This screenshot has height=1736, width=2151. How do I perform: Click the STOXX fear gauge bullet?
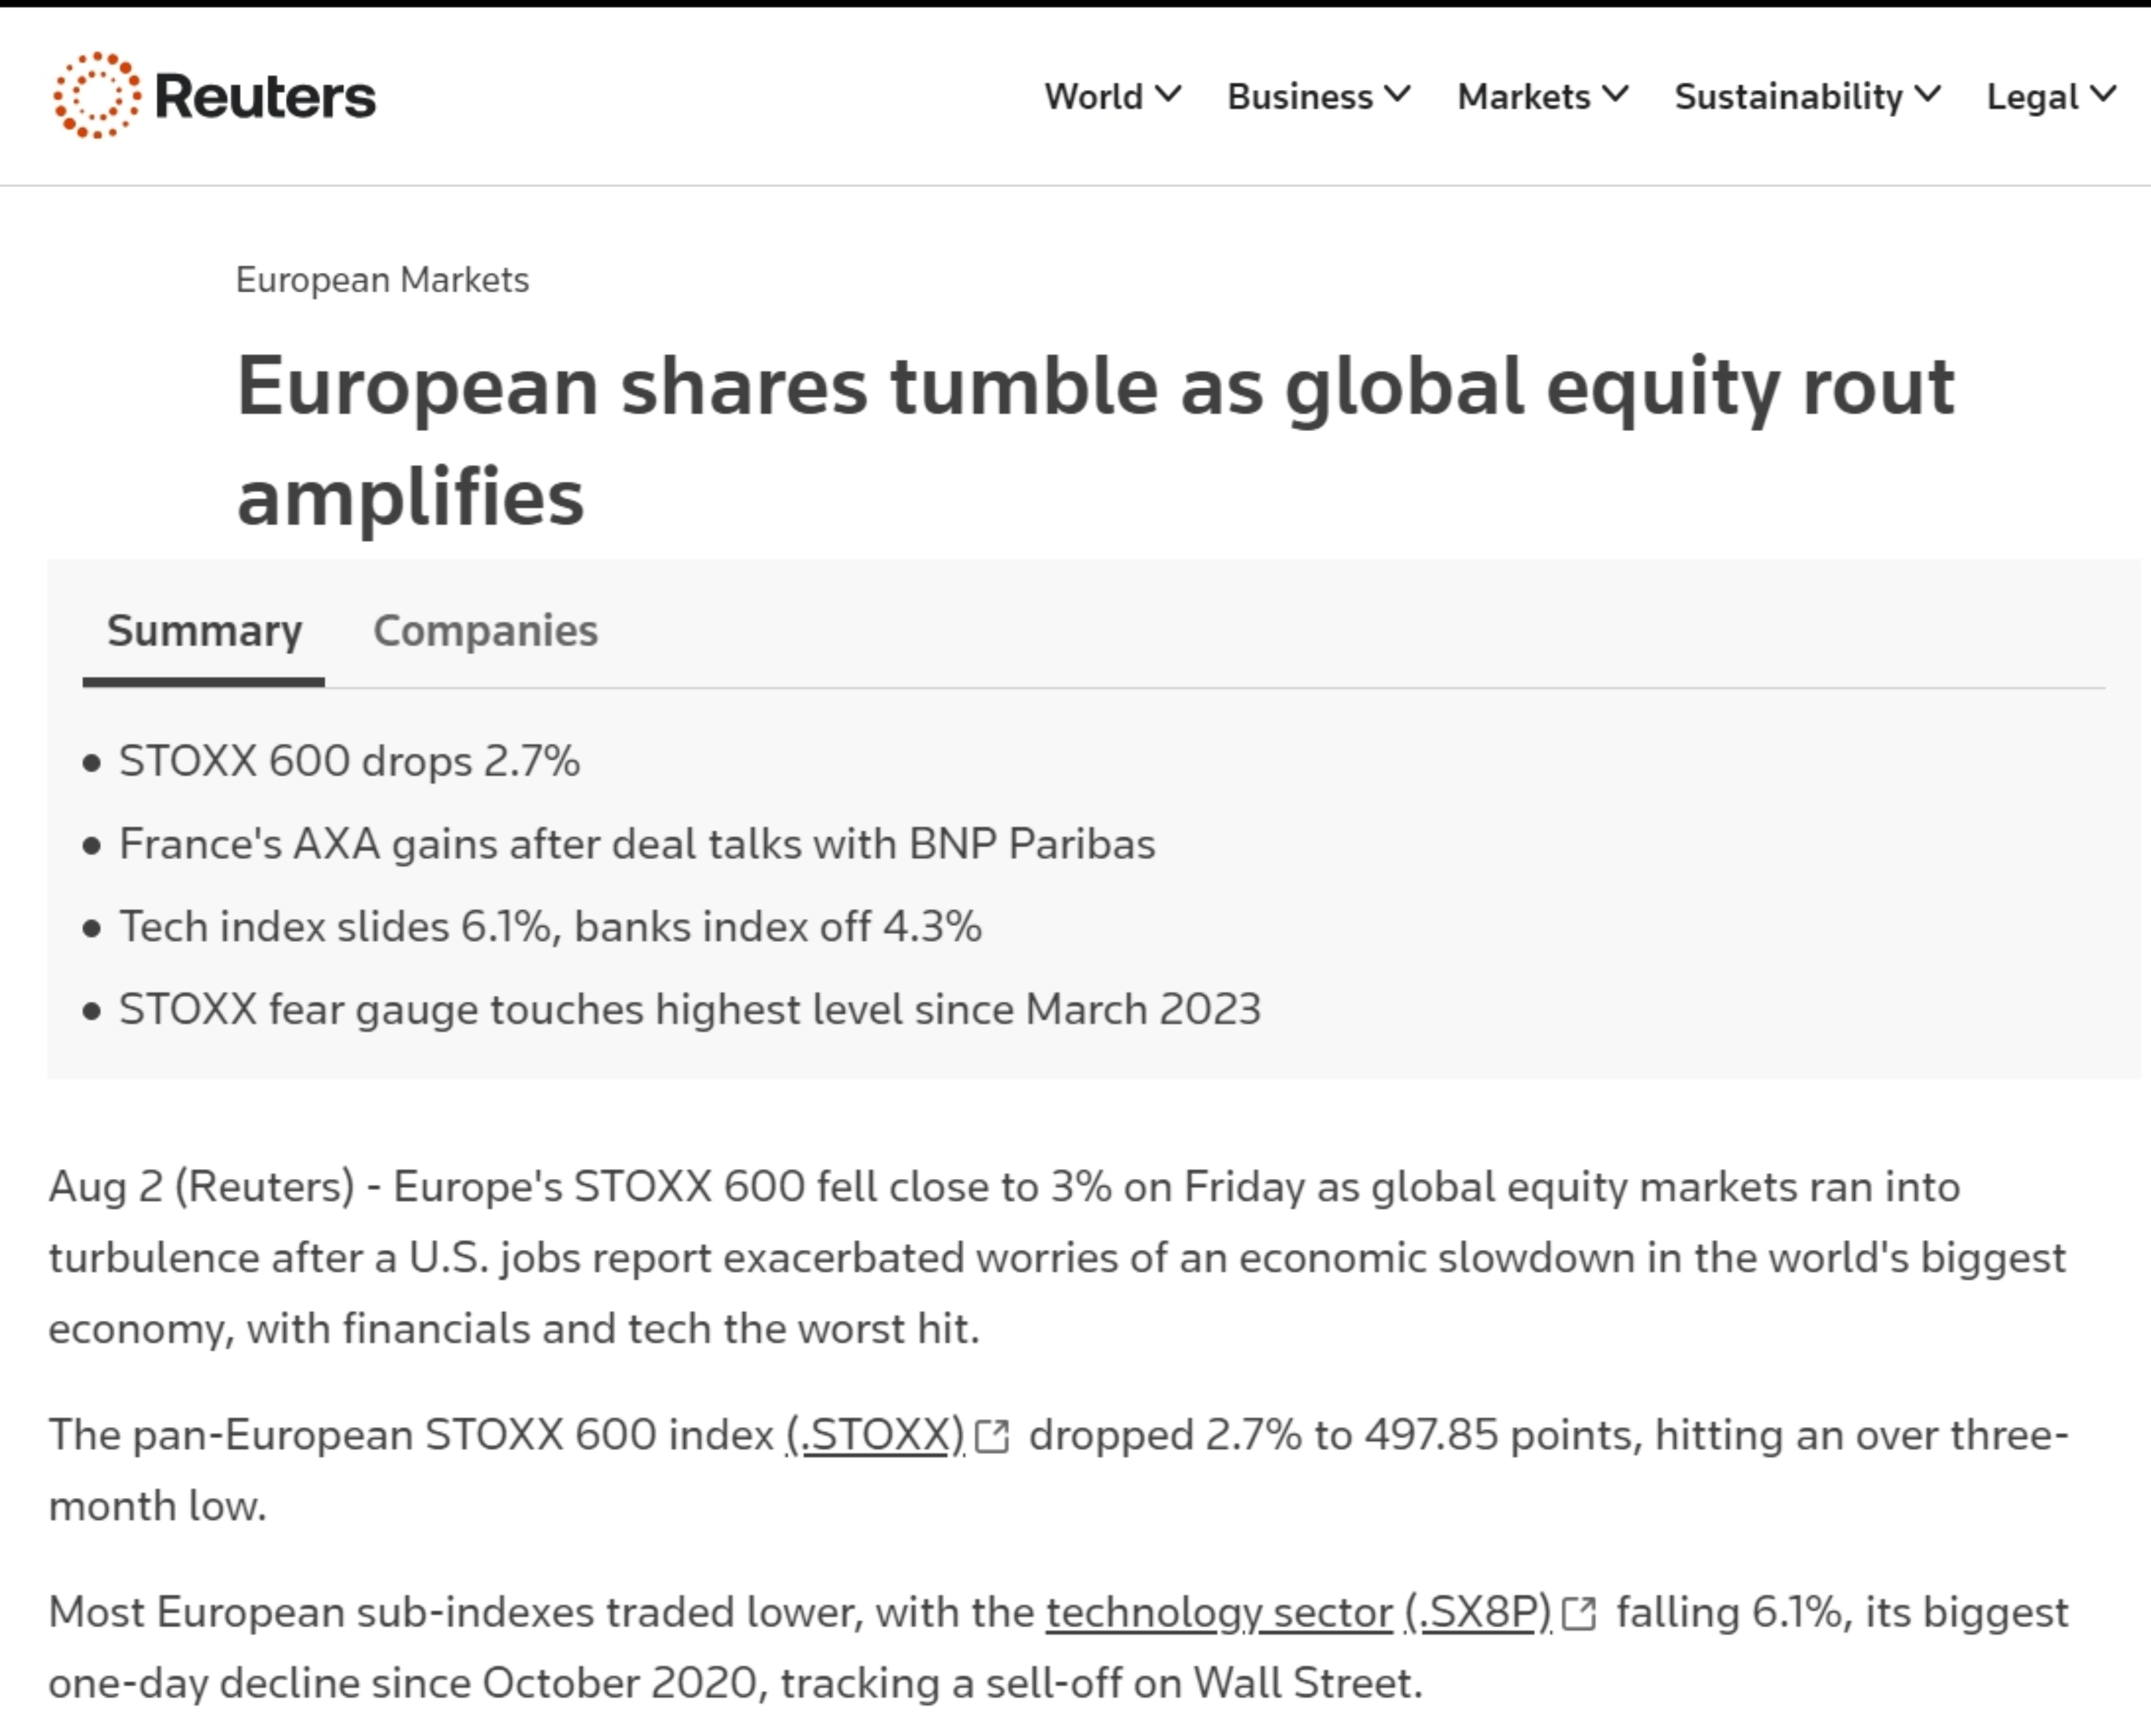690,1009
